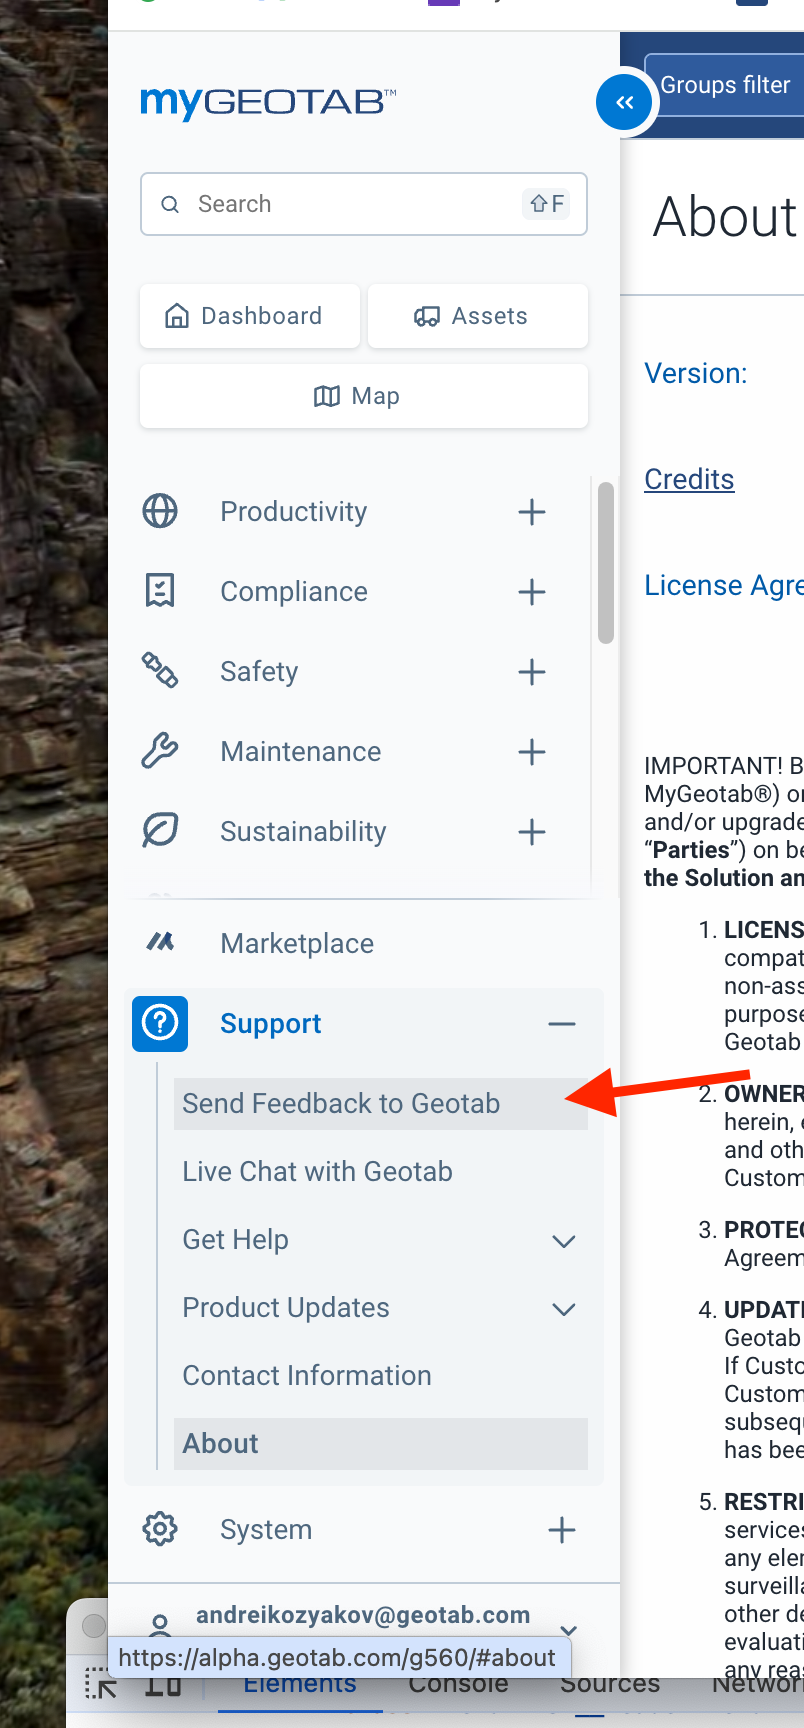Click the Compliance clipboard icon

tap(159, 591)
